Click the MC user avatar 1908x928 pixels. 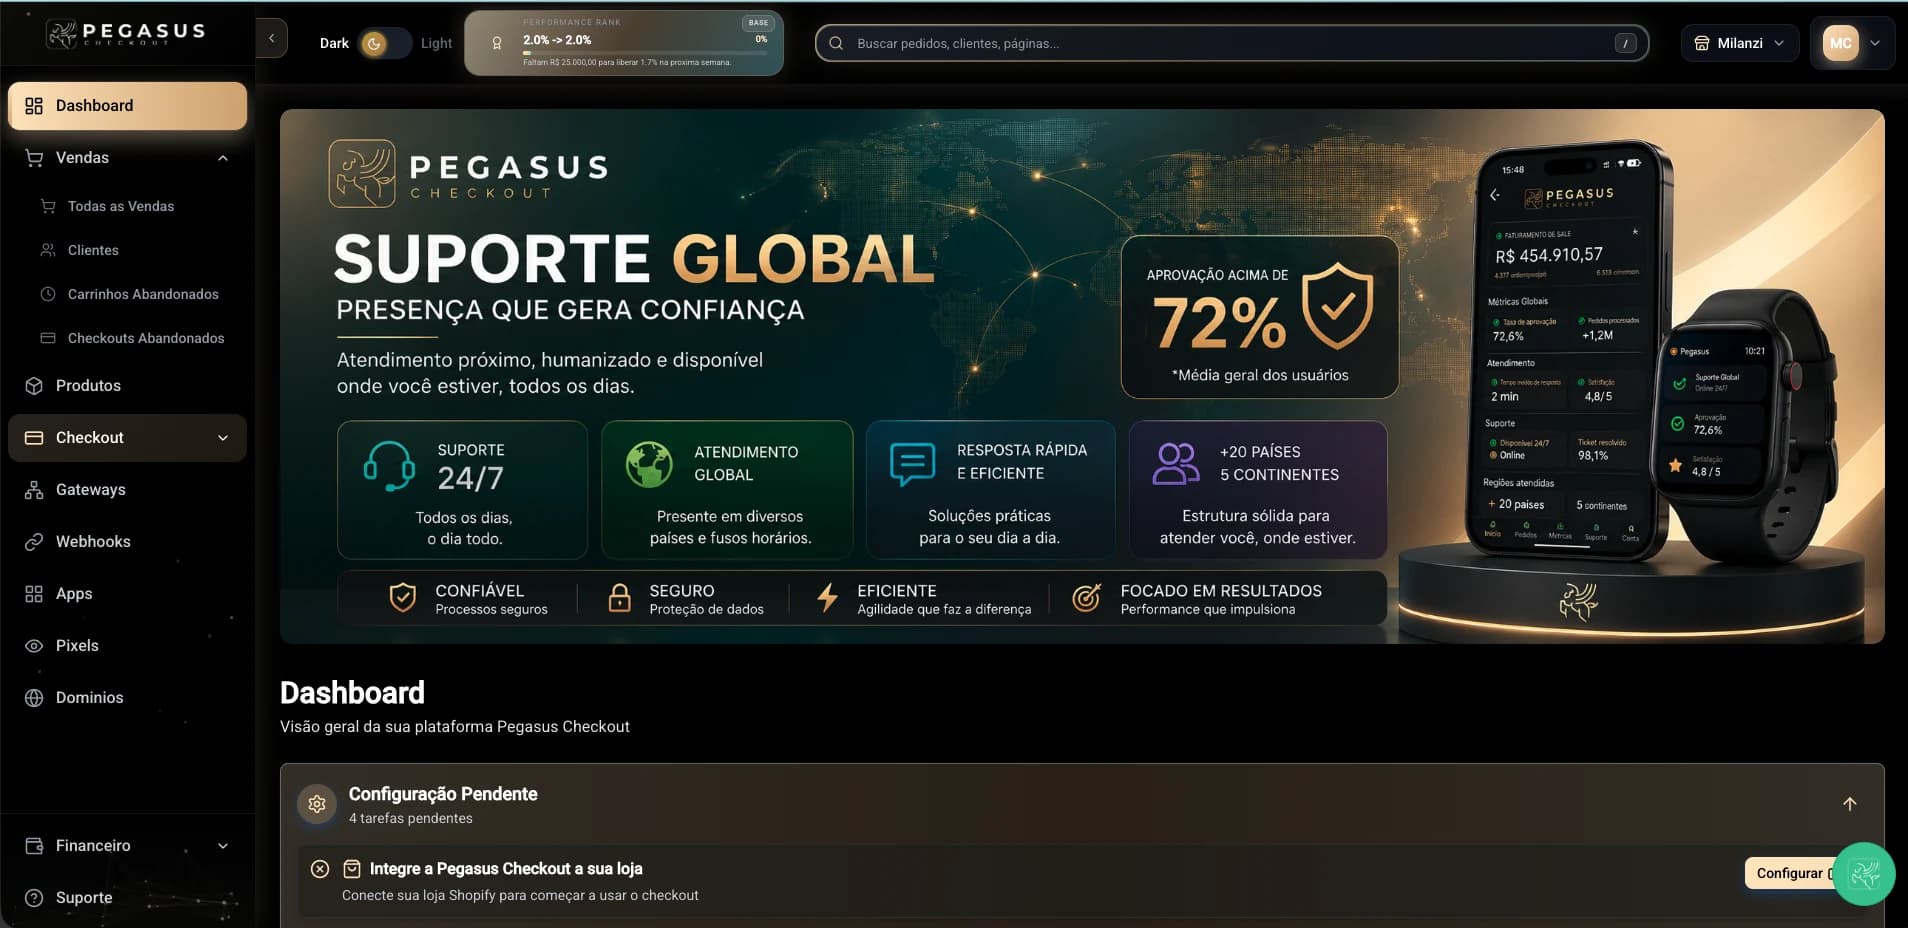[x=1841, y=43]
